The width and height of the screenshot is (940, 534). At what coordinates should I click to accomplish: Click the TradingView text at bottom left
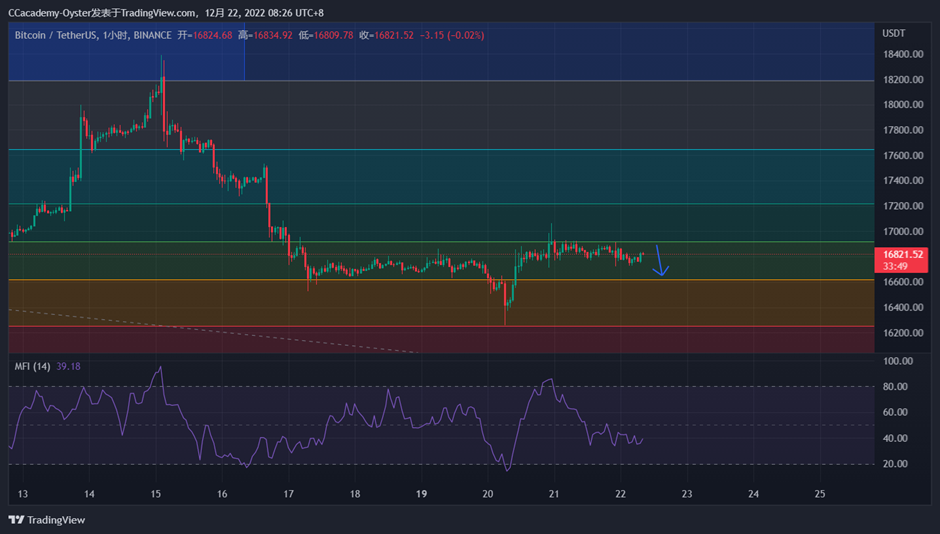pyautogui.click(x=56, y=520)
